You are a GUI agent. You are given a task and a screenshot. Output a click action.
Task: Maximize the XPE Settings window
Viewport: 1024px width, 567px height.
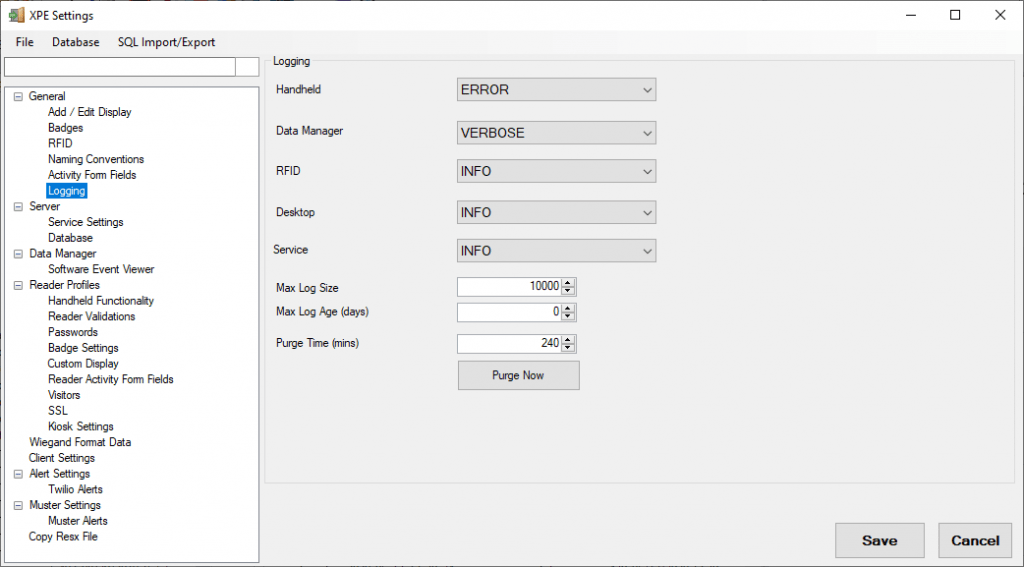tap(955, 15)
